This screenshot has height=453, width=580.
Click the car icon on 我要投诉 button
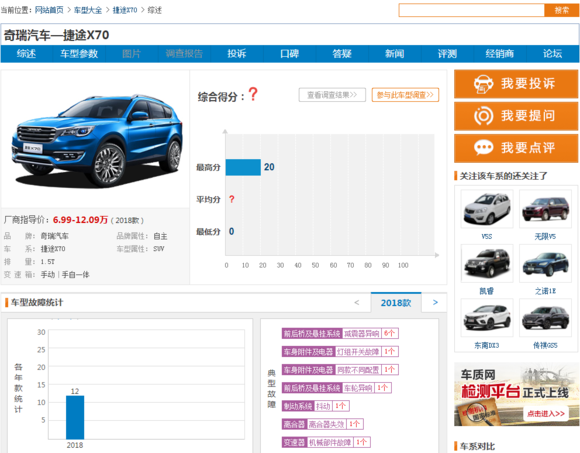pos(483,84)
